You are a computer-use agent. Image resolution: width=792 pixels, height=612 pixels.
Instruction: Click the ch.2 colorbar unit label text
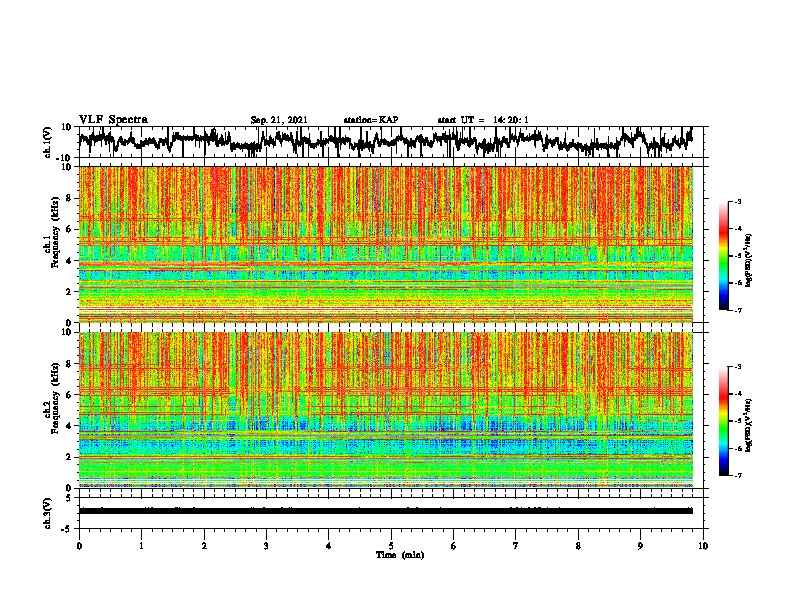749,425
